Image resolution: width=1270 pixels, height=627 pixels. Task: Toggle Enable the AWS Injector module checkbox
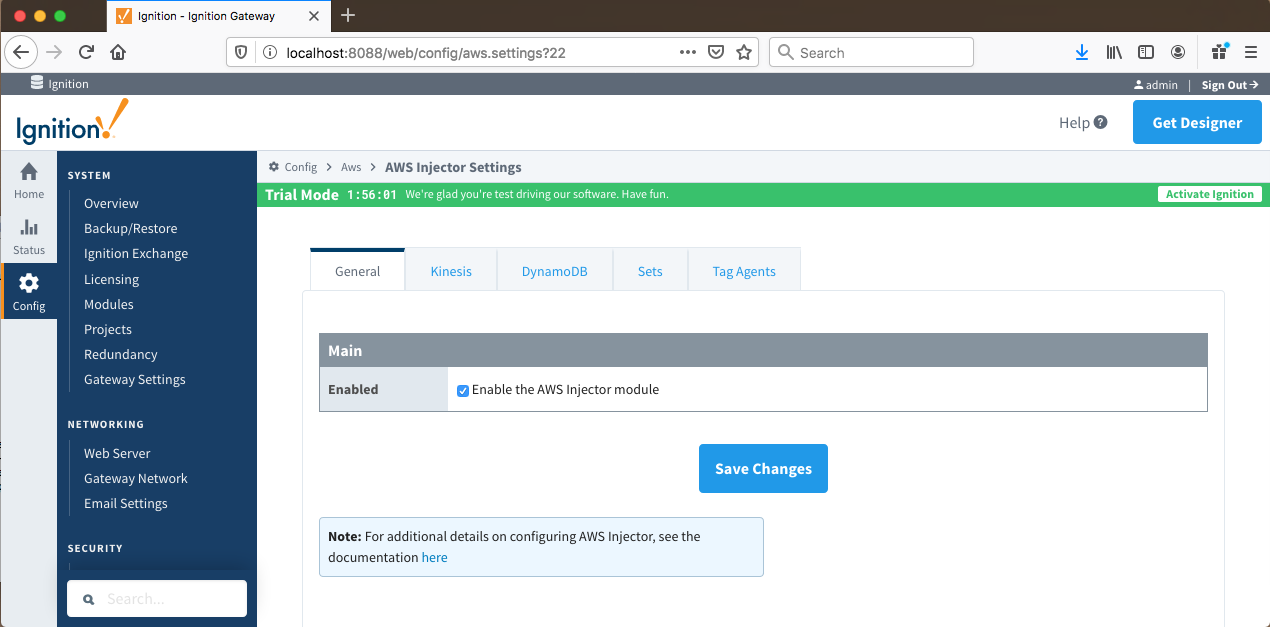tap(463, 390)
